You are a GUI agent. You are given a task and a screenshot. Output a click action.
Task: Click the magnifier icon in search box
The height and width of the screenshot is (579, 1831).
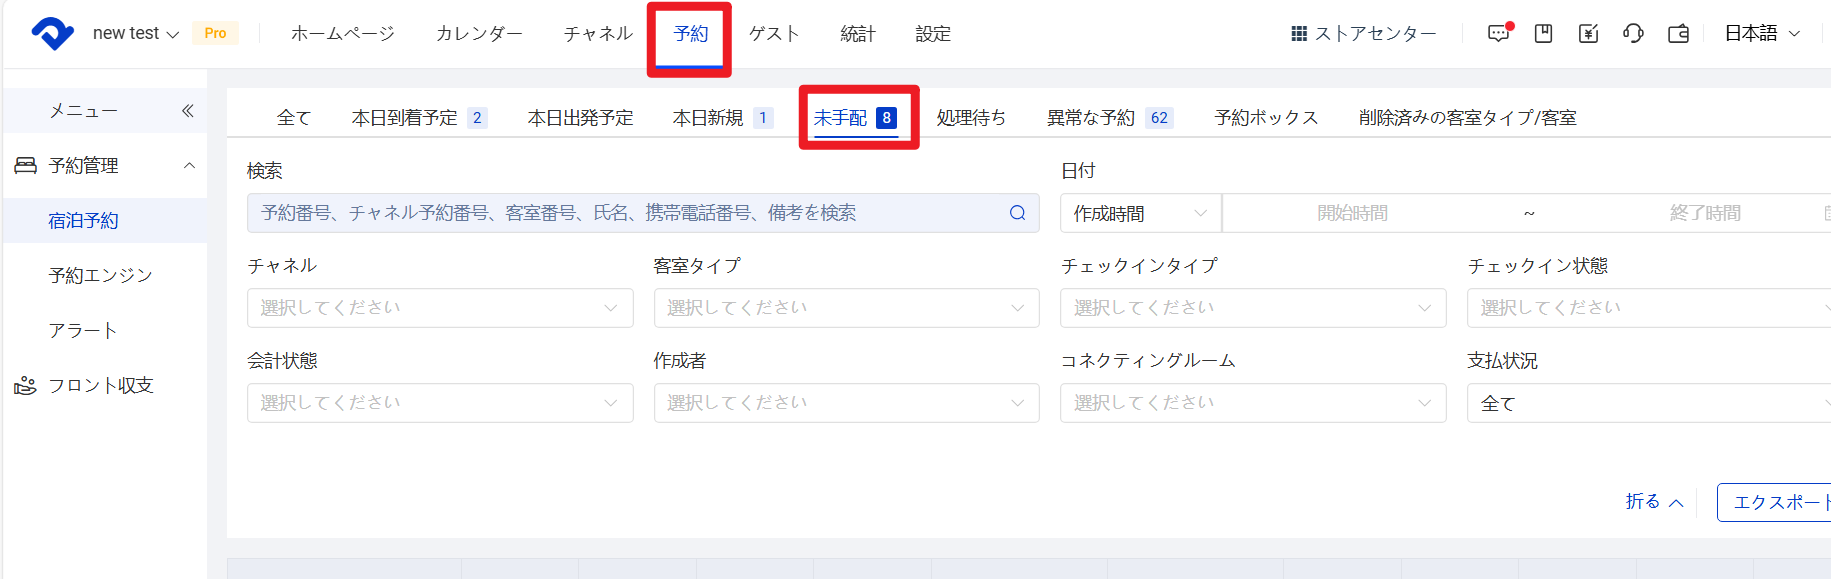click(x=1017, y=213)
